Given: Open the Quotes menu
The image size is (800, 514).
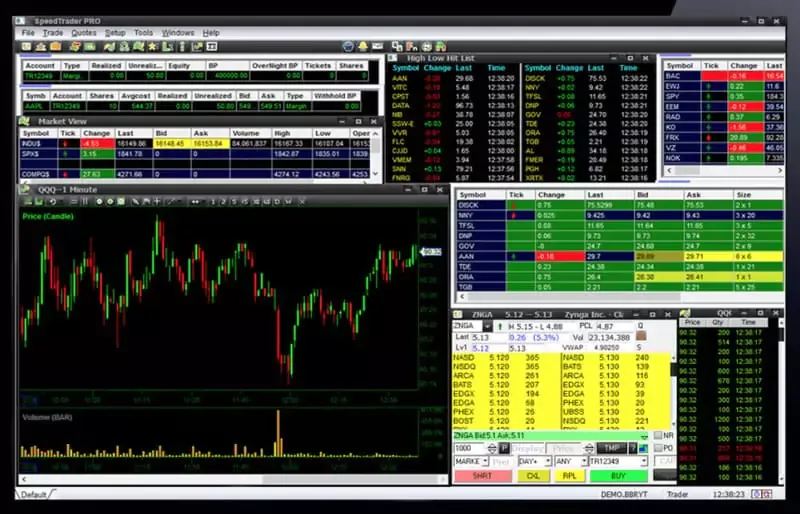Looking at the screenshot, I should pyautogui.click(x=84, y=33).
